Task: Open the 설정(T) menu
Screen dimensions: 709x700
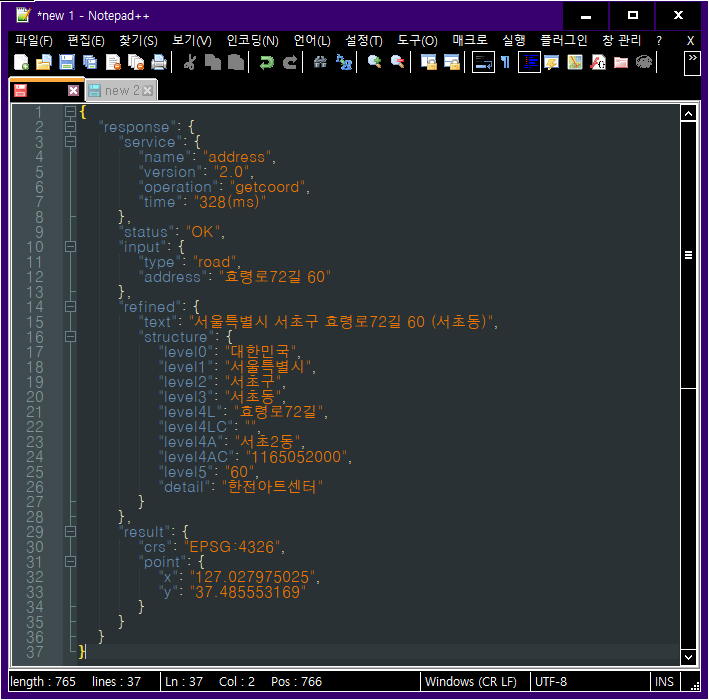Action: click(x=364, y=41)
